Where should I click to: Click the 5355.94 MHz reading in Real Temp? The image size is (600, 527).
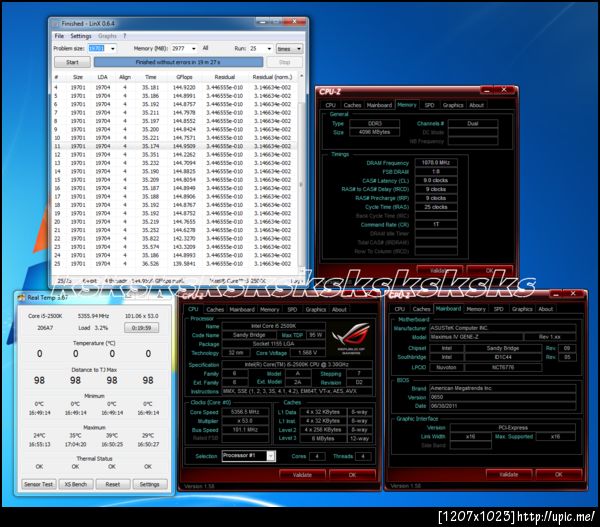93,316
